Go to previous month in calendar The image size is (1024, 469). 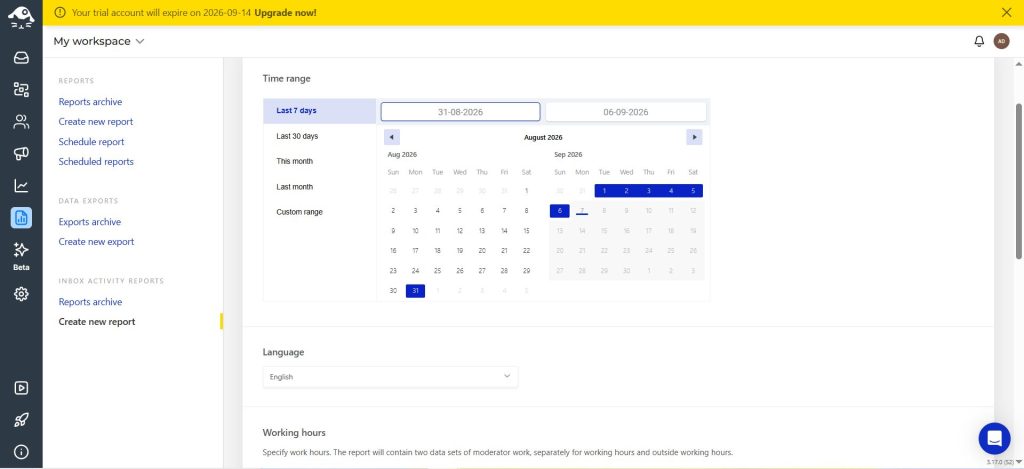click(392, 137)
